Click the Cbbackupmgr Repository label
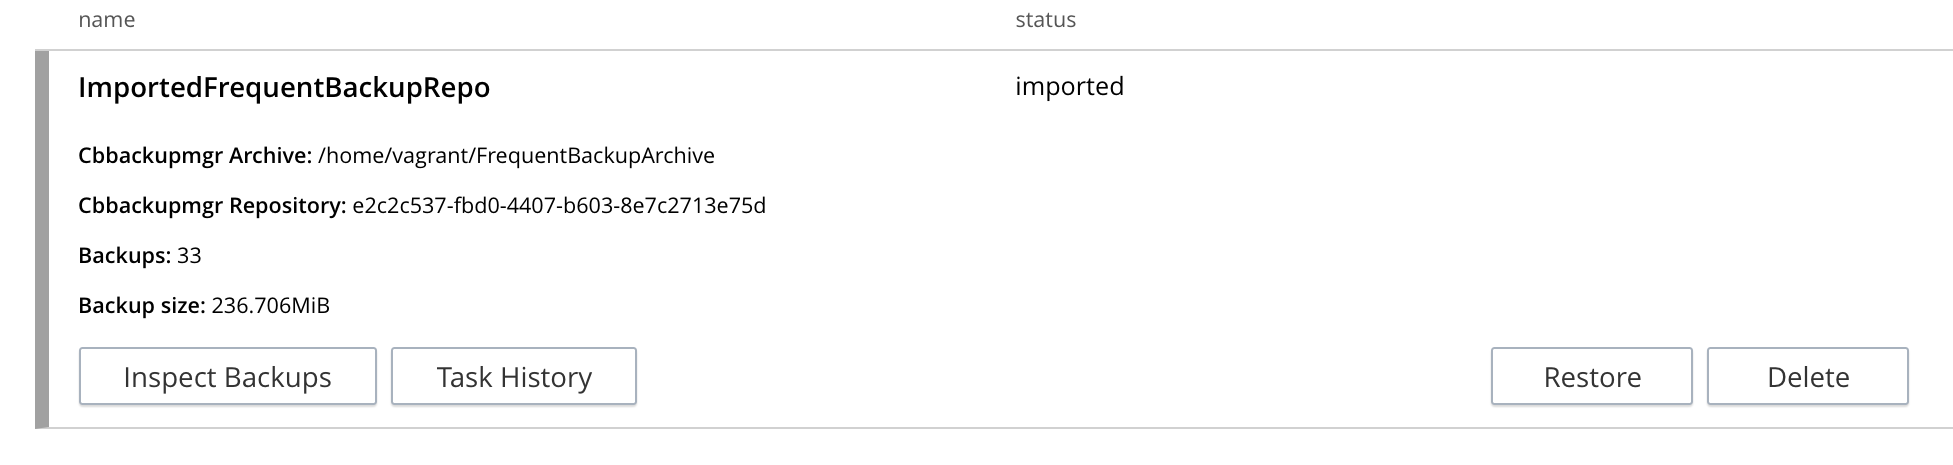The image size is (1953, 465). coord(212,206)
